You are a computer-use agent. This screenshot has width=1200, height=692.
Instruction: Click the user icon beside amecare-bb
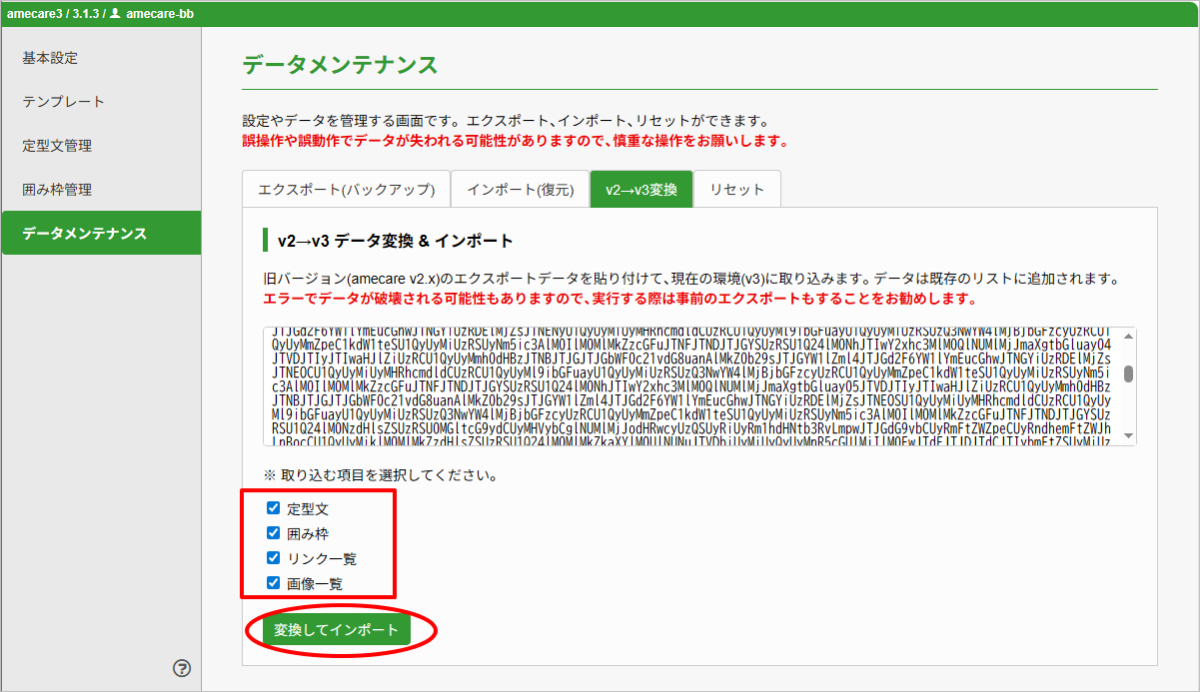[x=115, y=13]
